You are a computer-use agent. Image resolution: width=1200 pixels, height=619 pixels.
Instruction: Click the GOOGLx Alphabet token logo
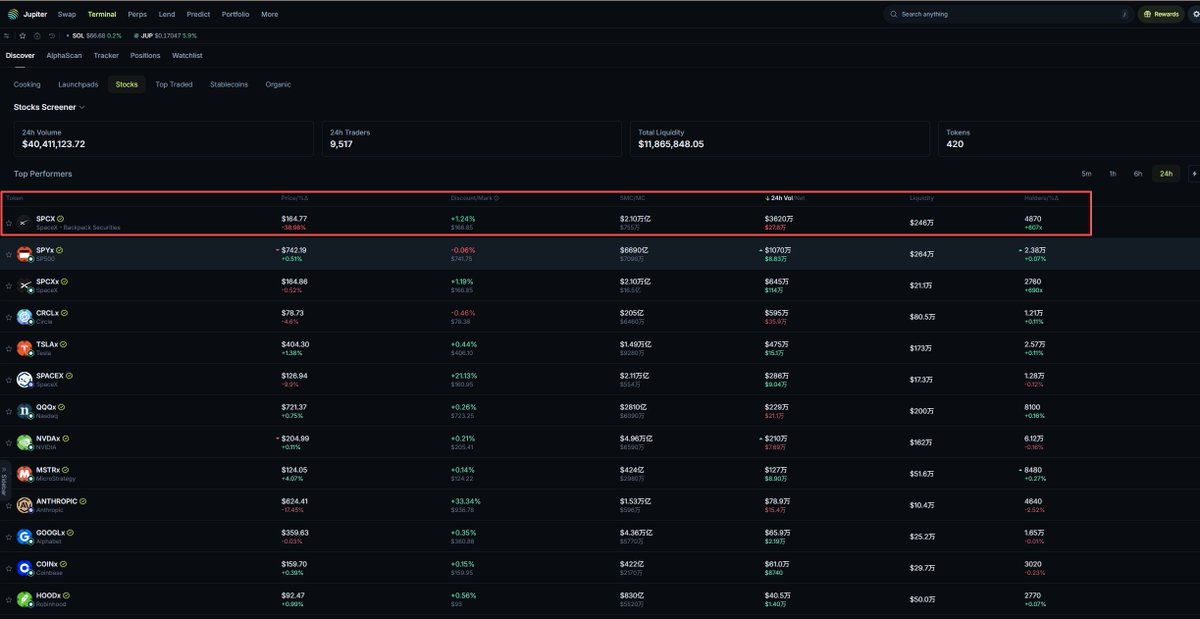pyautogui.click(x=24, y=536)
